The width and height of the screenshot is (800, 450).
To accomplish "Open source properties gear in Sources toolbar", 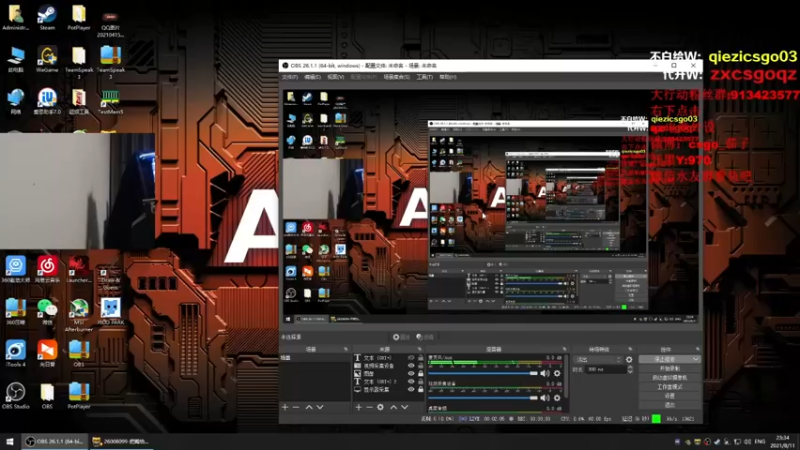I will tap(380, 407).
